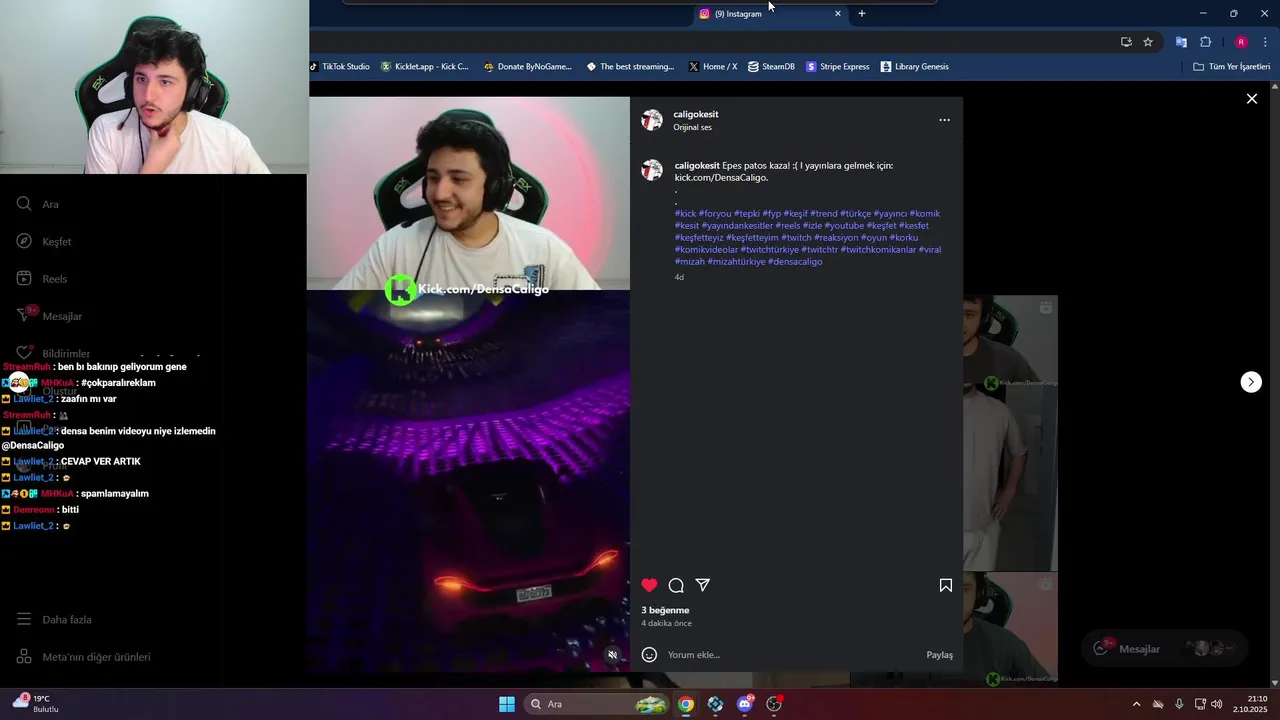Save the post with the bookmark icon

point(945,585)
